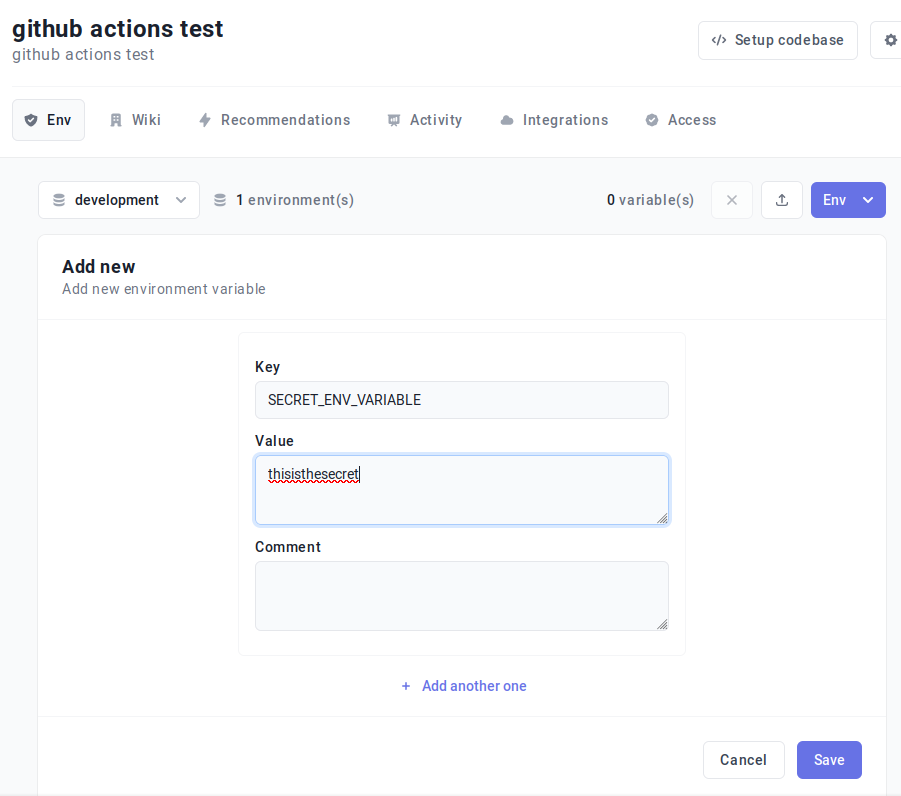The image size is (901, 796).
Task: Click the layers icon beside 1 environment(s)
Action: click(219, 200)
